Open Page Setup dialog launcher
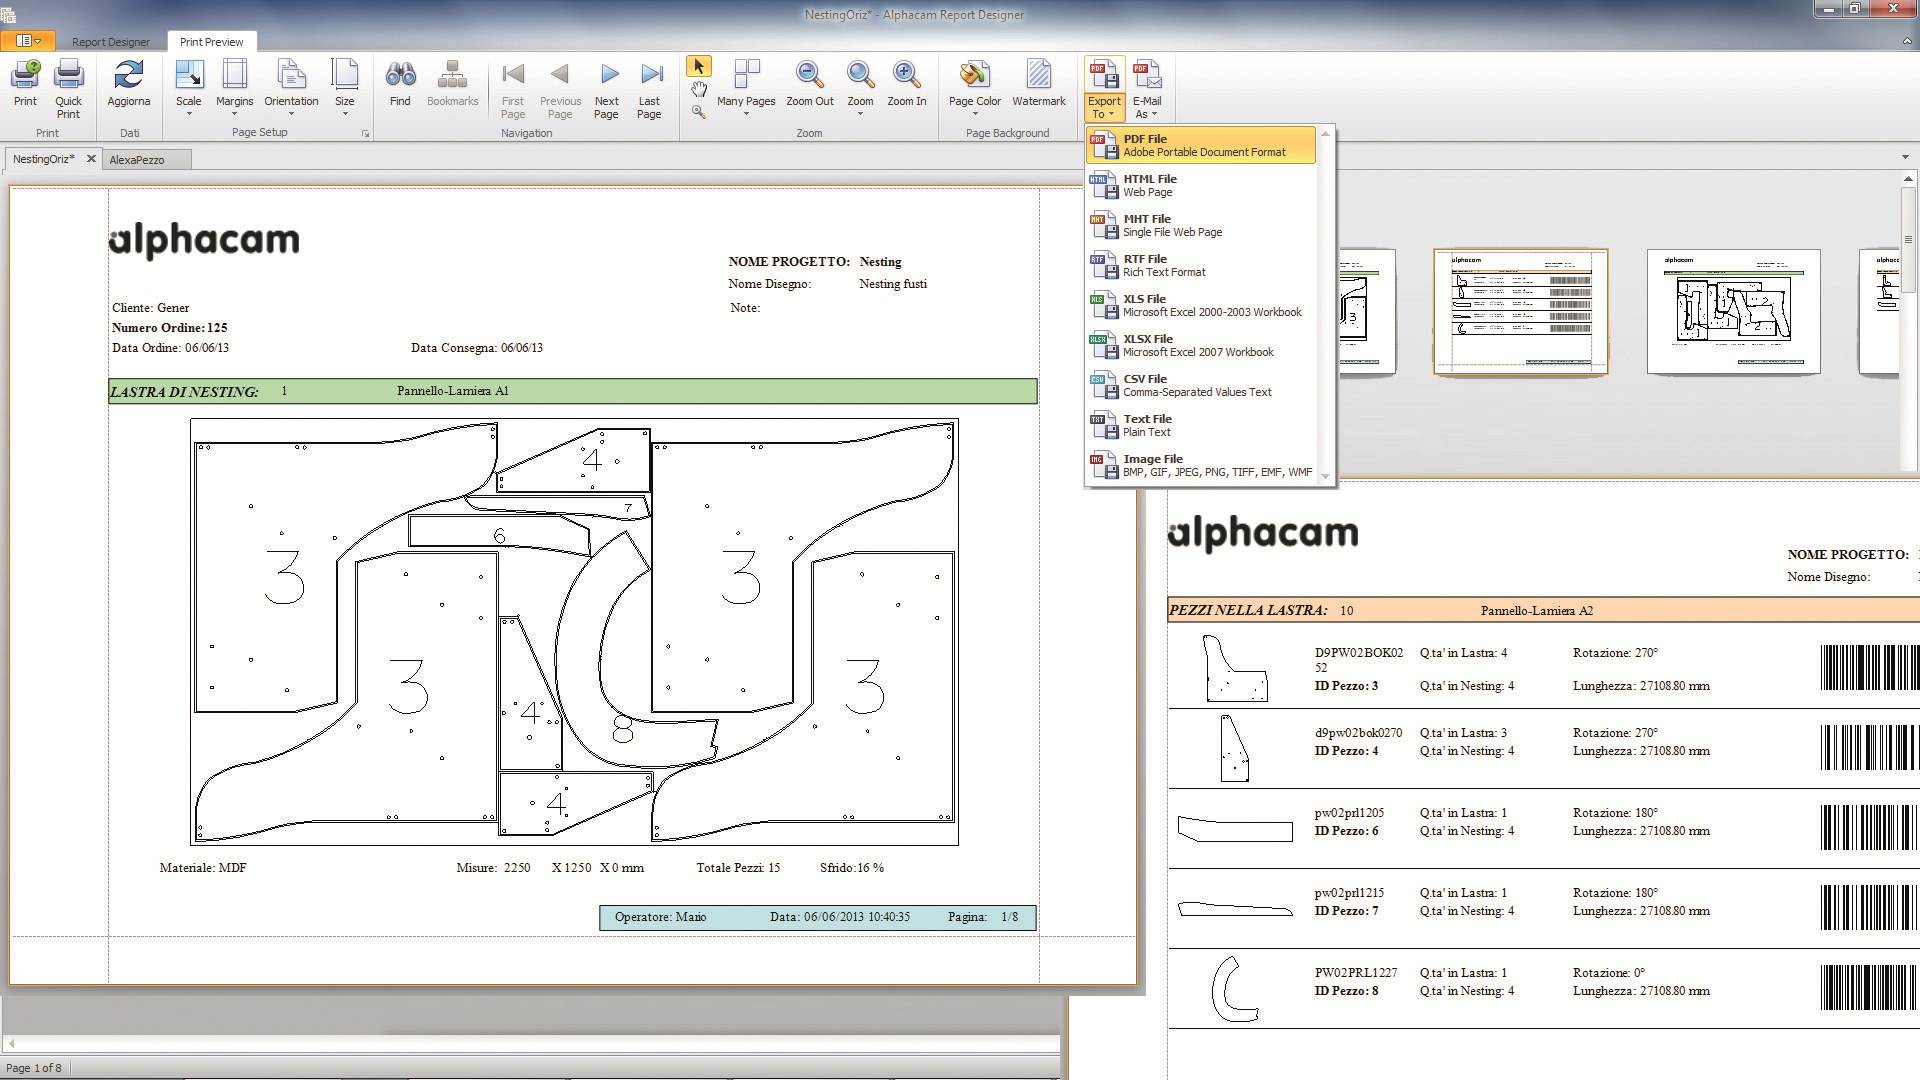Viewport: 1920px width, 1080px height. click(365, 133)
